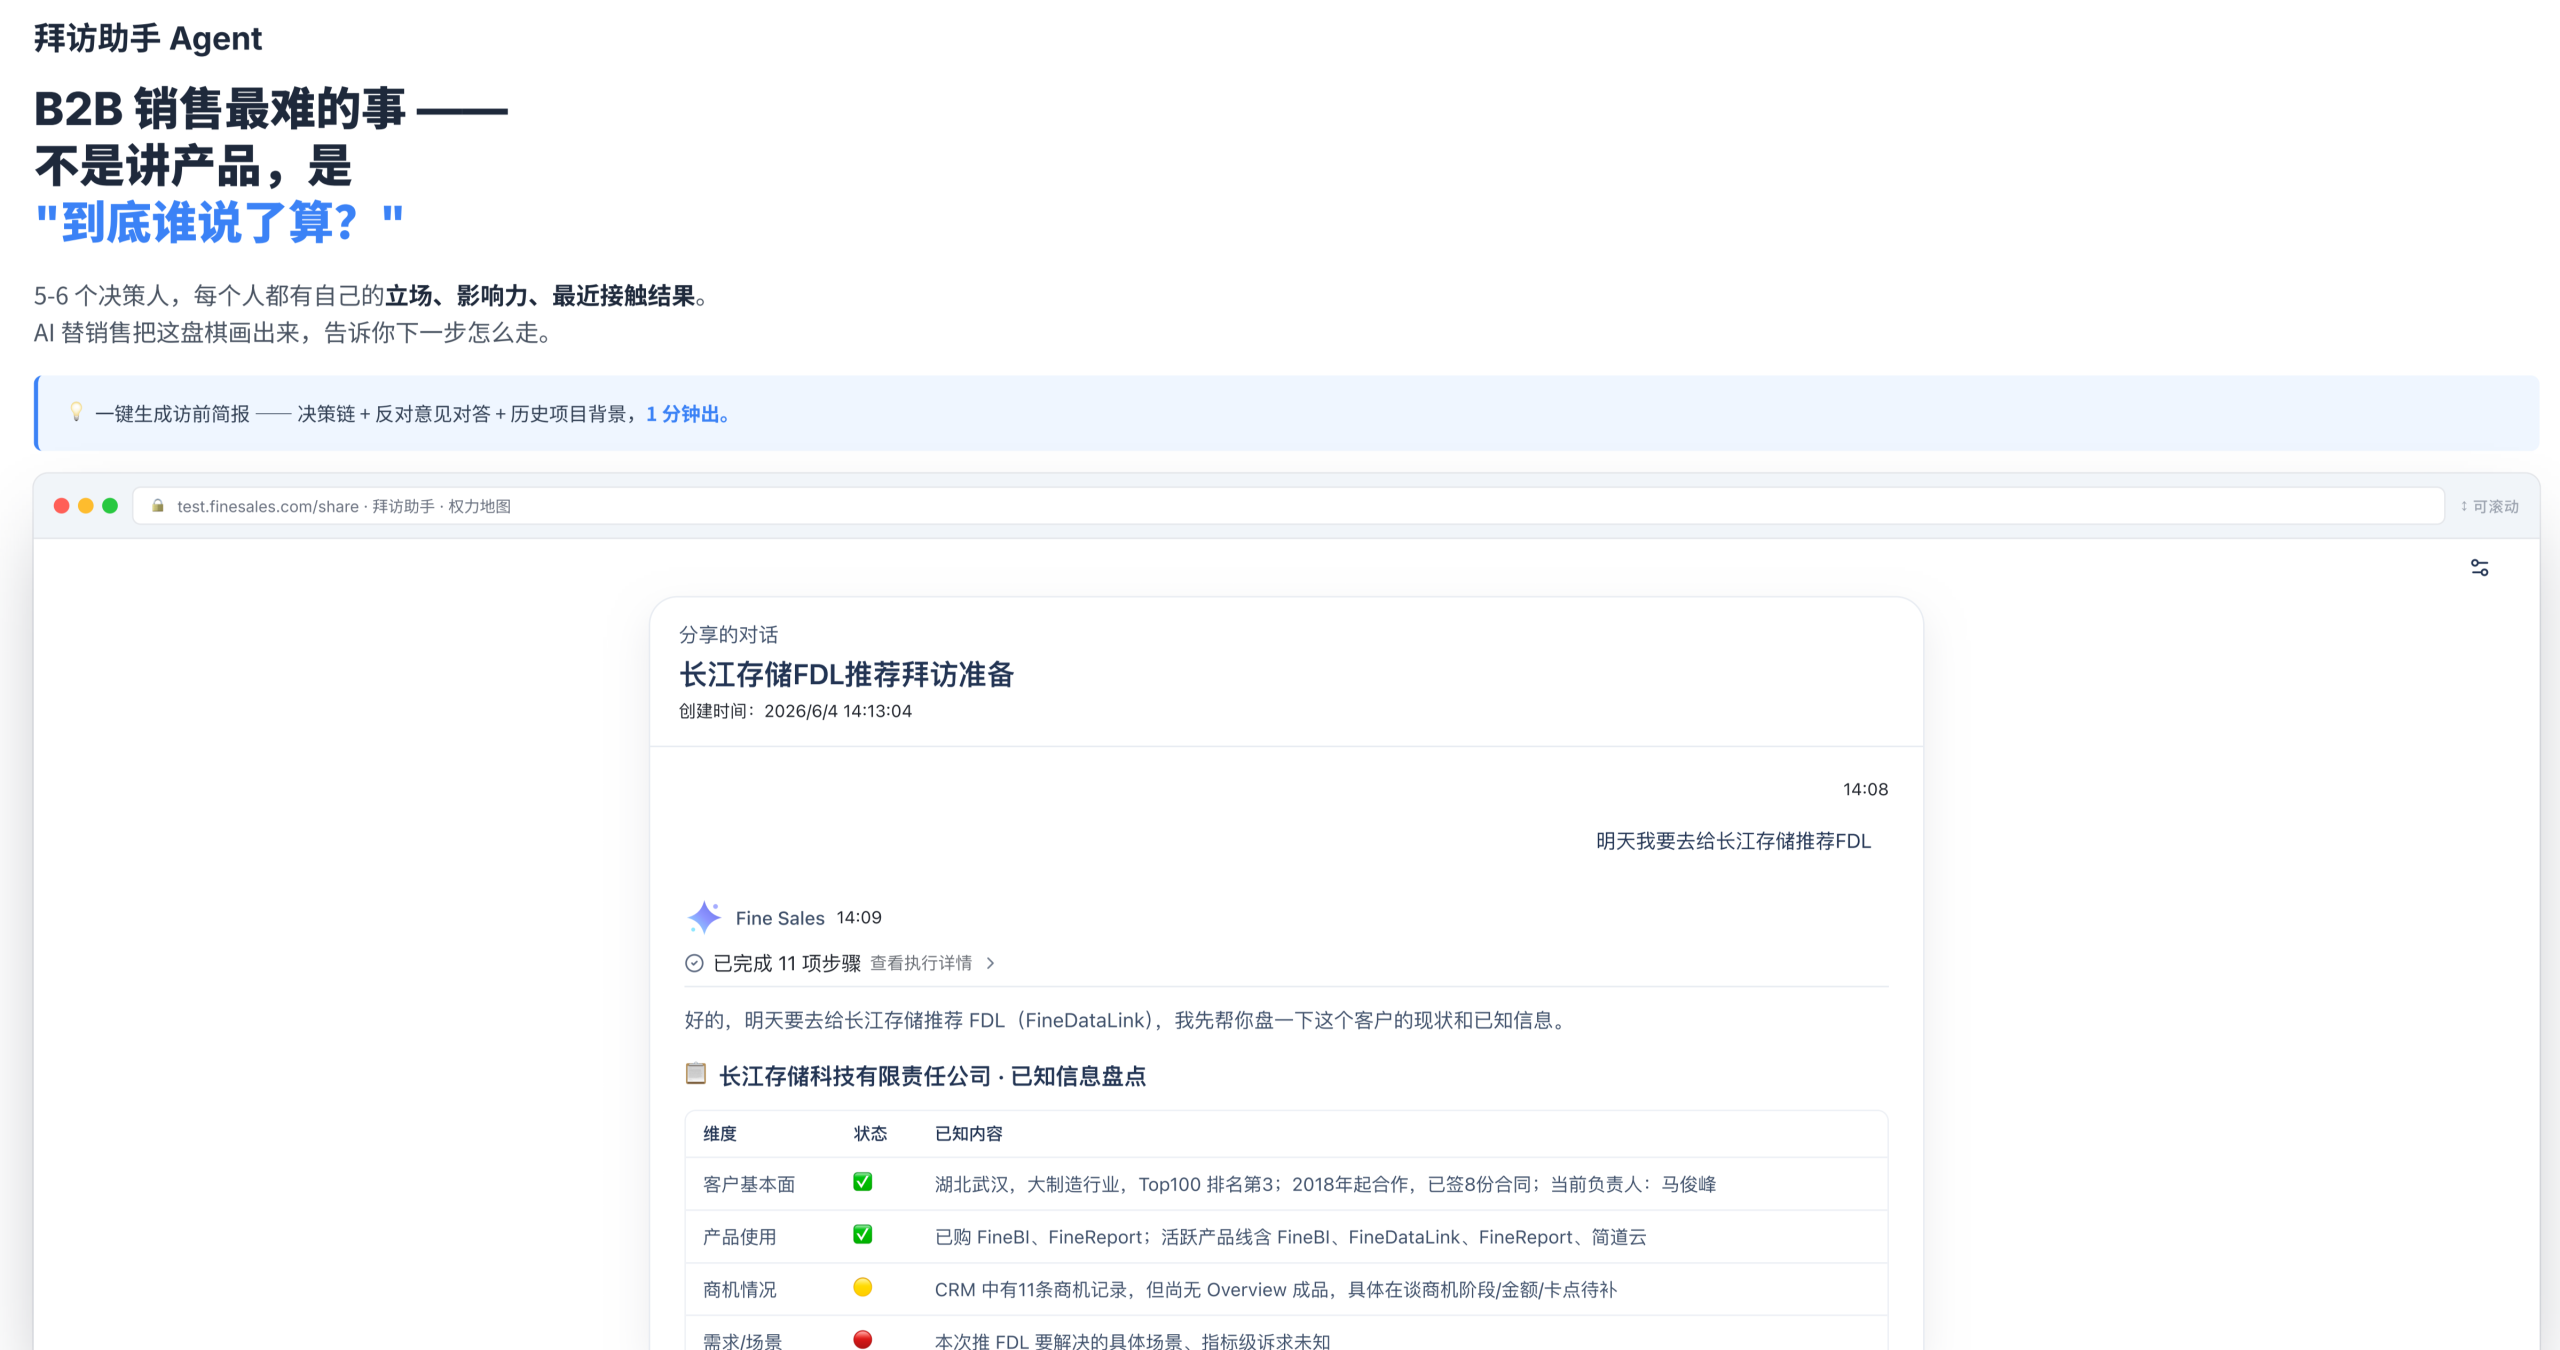
Task: Open the 查看执行详情 link
Action: (x=921, y=963)
